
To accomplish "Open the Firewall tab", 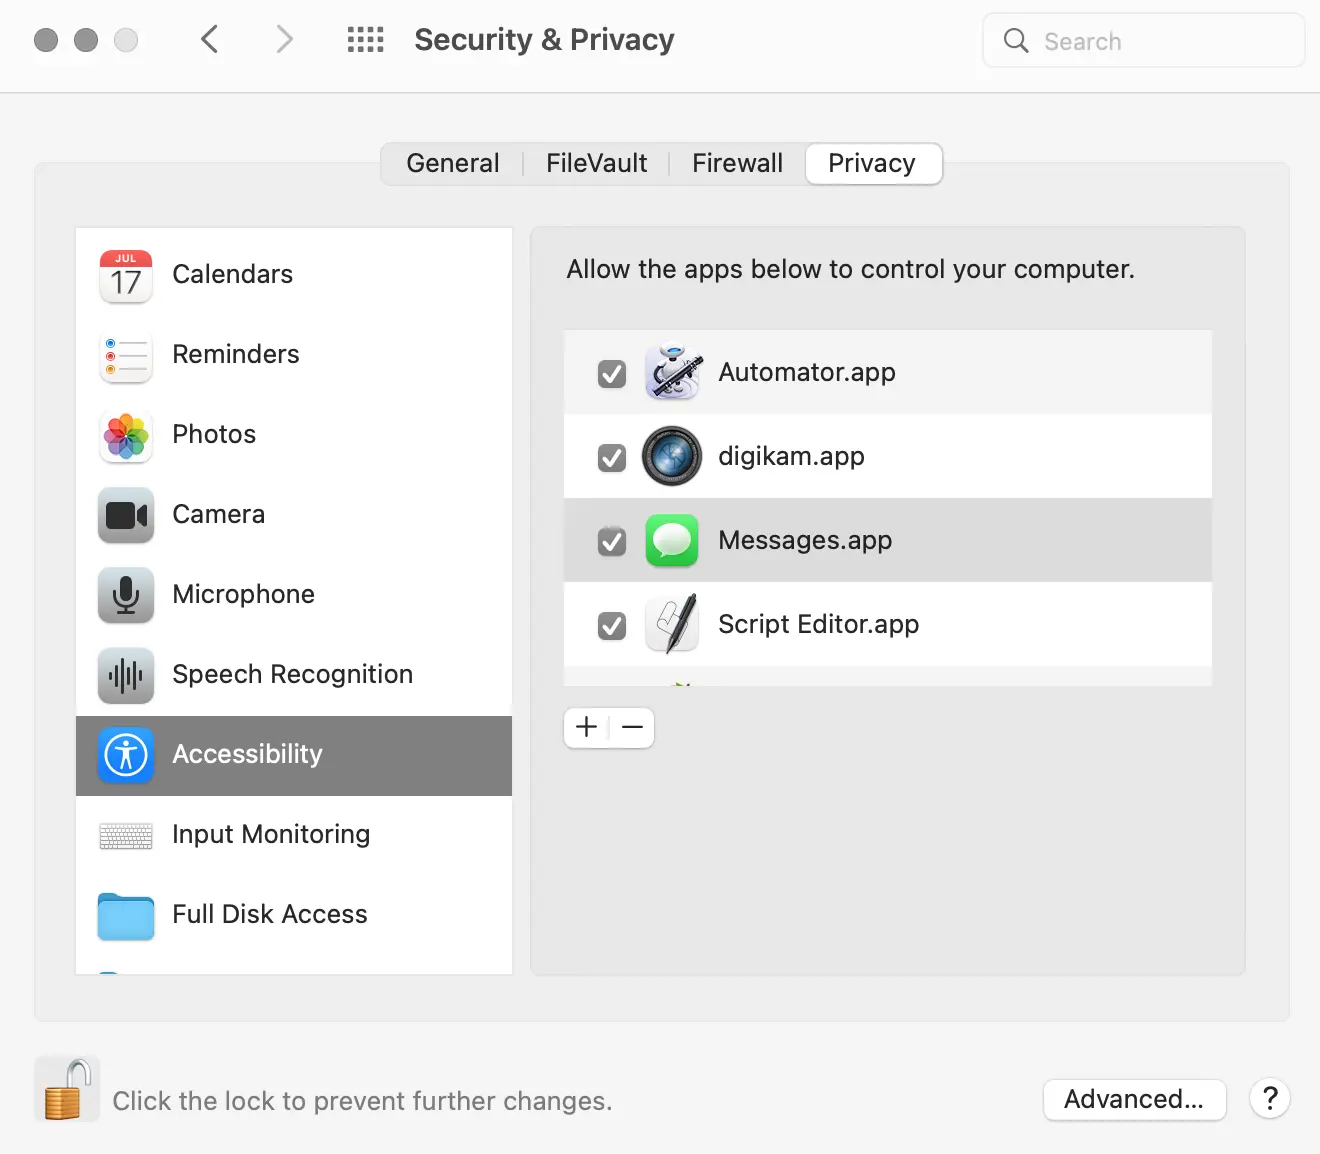I will click(x=737, y=164).
